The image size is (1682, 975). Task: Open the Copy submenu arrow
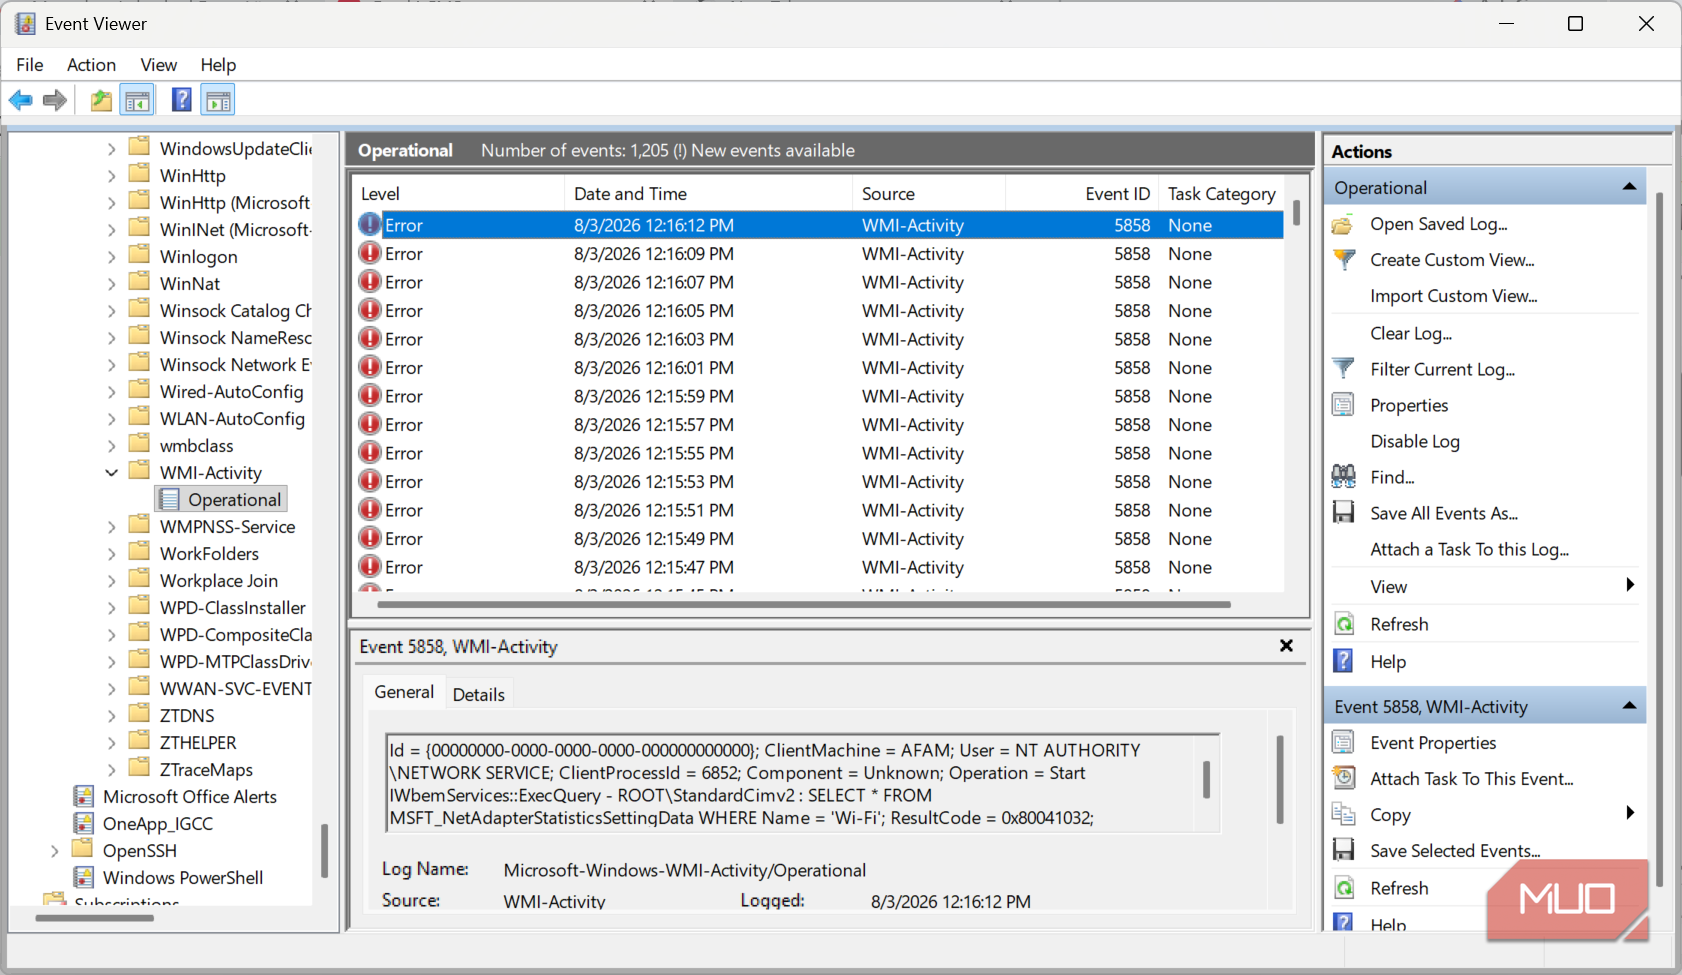pos(1630,813)
